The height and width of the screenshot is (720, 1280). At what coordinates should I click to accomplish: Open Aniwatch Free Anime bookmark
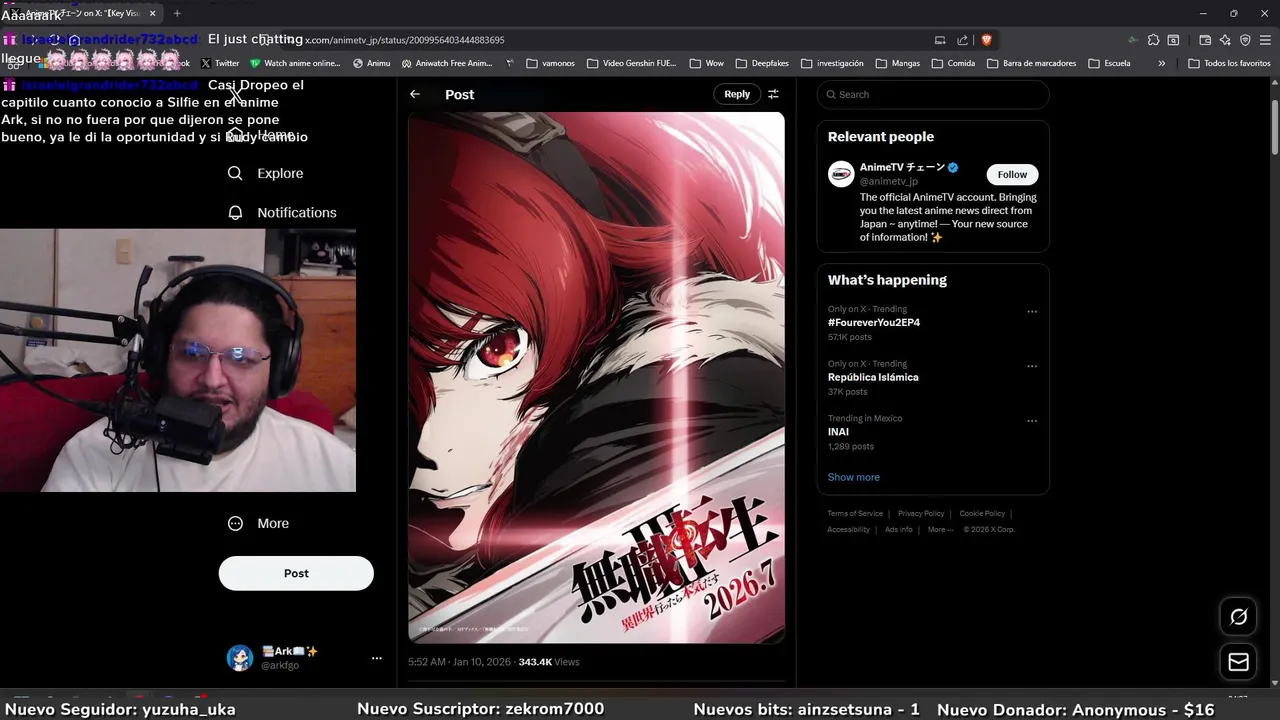click(447, 63)
